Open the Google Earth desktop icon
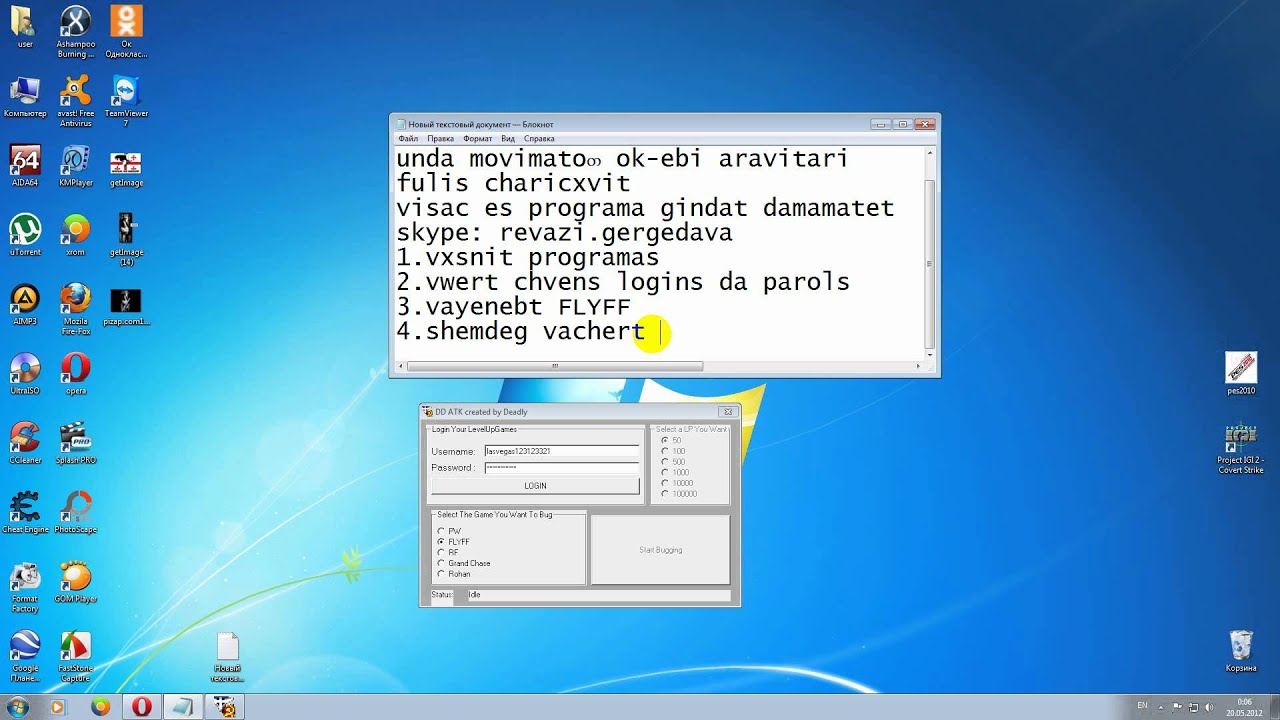 [25, 656]
